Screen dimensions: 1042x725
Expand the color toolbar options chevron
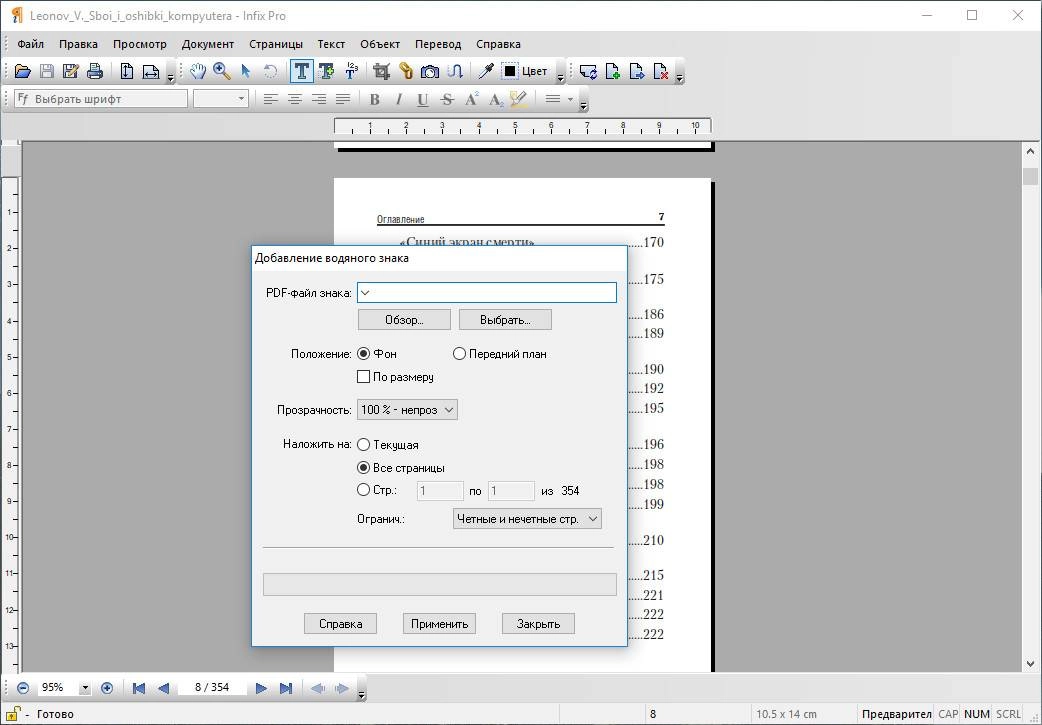[x=560, y=78]
